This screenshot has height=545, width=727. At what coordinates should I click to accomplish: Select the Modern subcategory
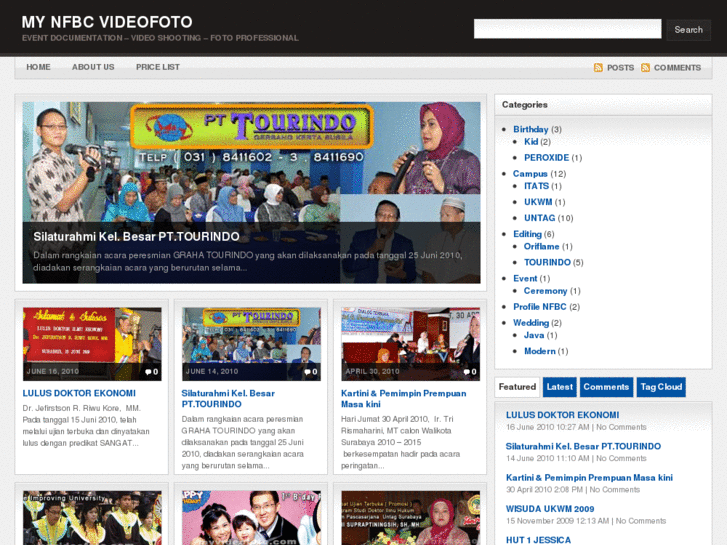pos(540,351)
